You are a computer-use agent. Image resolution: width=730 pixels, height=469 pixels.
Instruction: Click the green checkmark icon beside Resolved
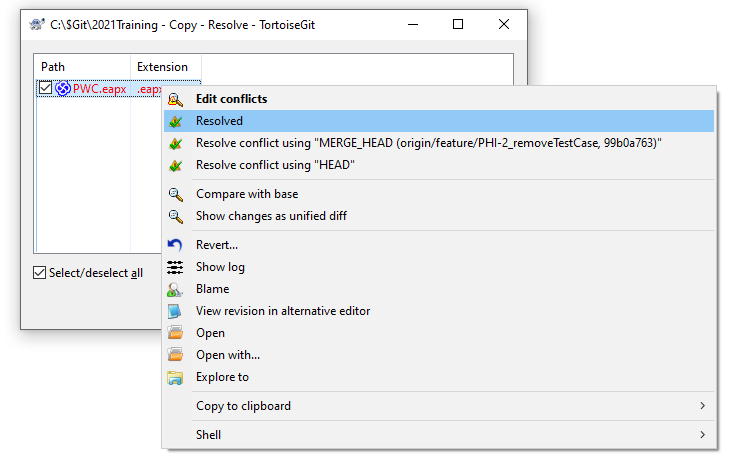(176, 121)
